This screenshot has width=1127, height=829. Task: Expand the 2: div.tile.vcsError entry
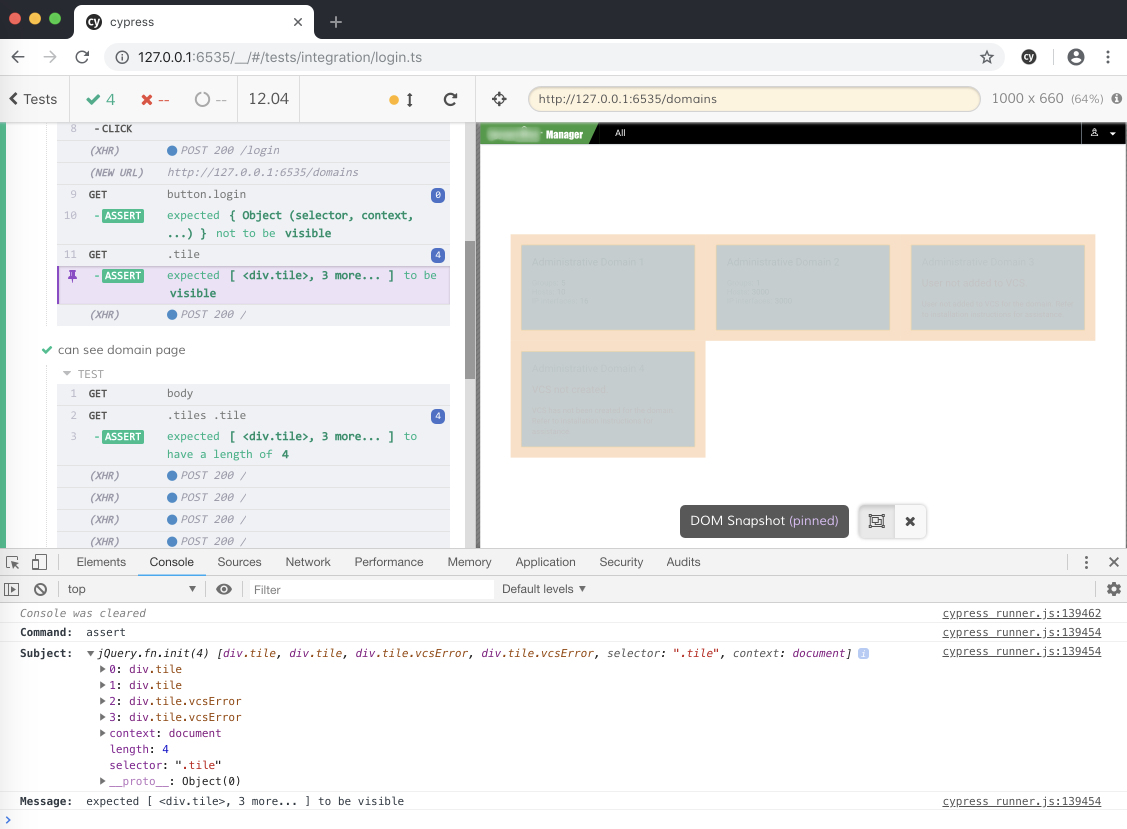(104, 702)
